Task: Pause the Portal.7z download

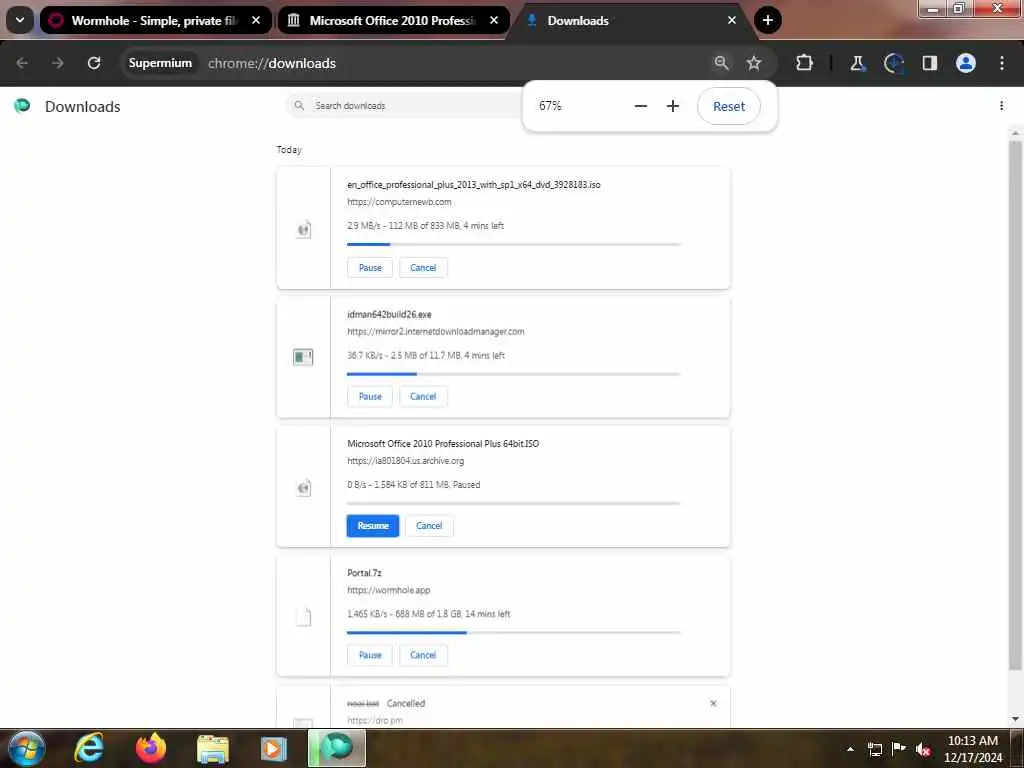Action: tap(370, 655)
